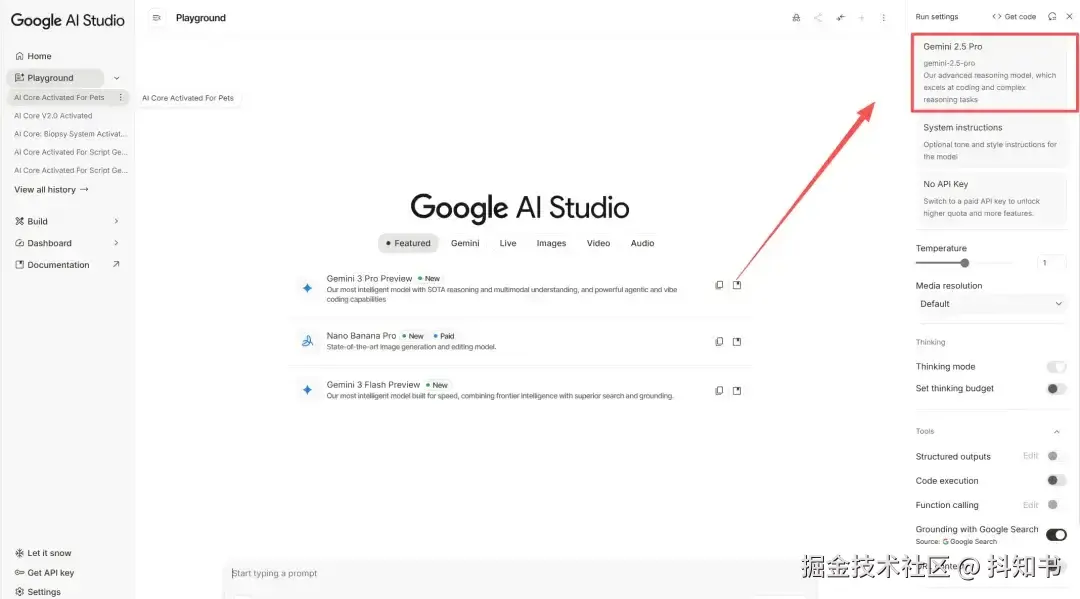Click the plus new chat icon
The image size is (1080, 599).
click(862, 18)
